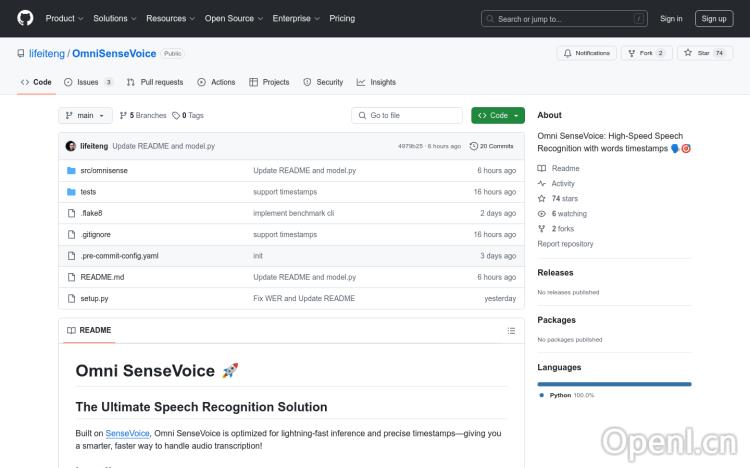The width and height of the screenshot is (750, 468).
Task: Click the GitHub logo icon
Action: coord(25,18)
